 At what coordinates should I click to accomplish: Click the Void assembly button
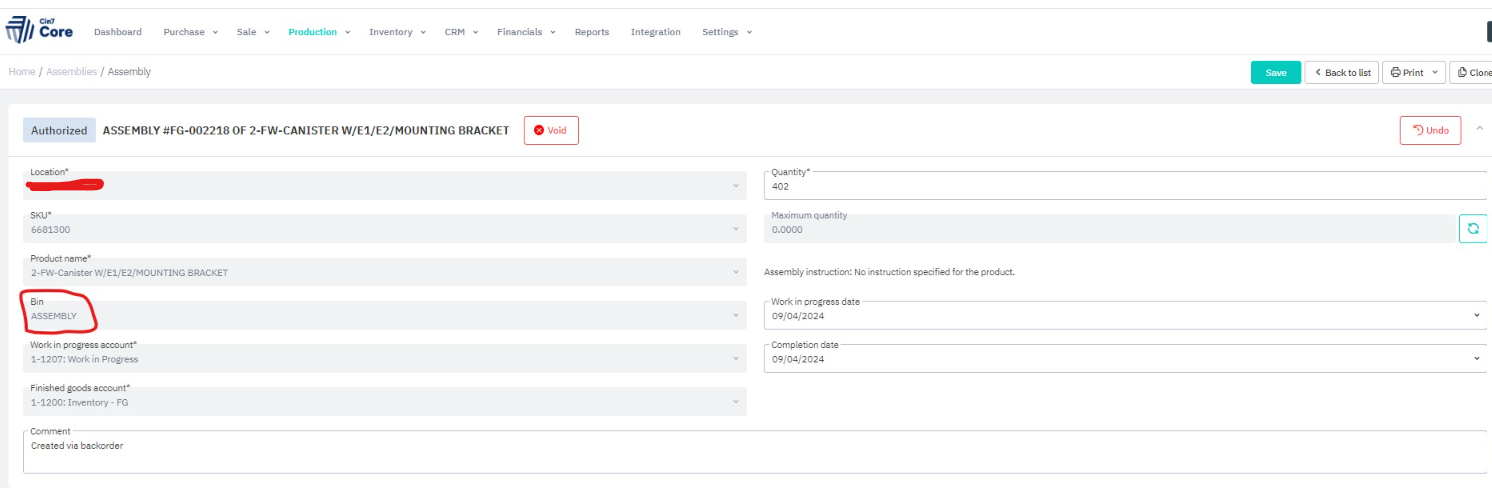[551, 130]
